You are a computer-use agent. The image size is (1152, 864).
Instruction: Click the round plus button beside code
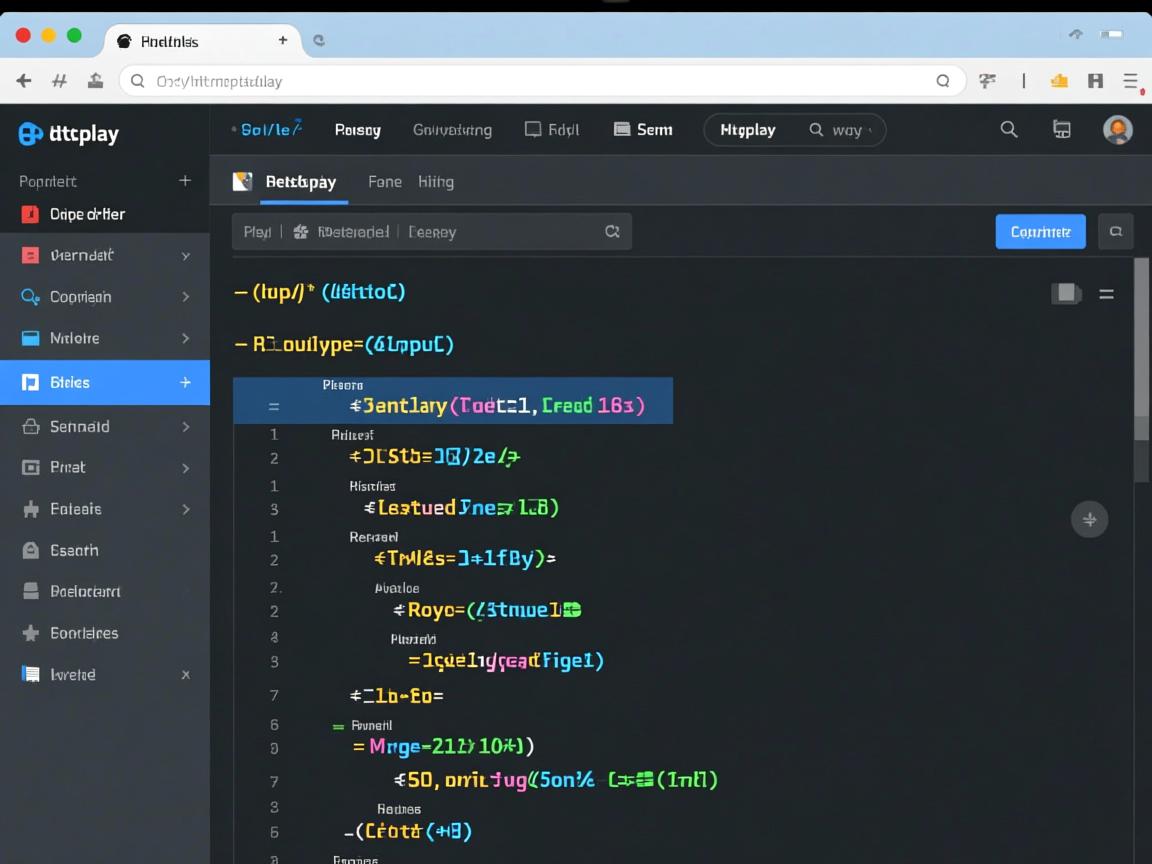pos(1089,519)
